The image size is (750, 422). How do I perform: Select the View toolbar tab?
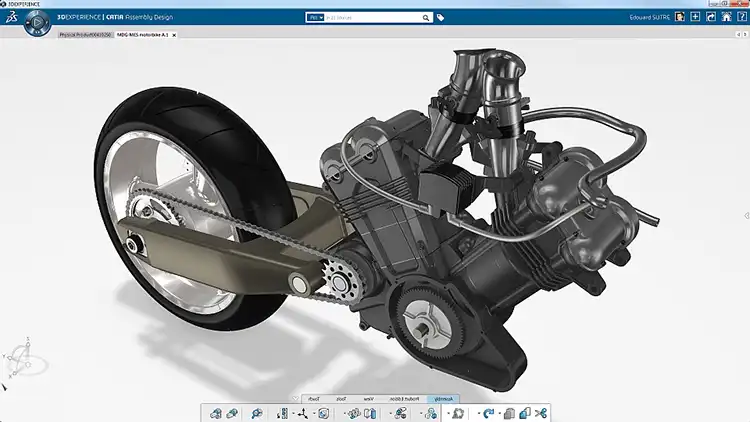pyautogui.click(x=368, y=398)
